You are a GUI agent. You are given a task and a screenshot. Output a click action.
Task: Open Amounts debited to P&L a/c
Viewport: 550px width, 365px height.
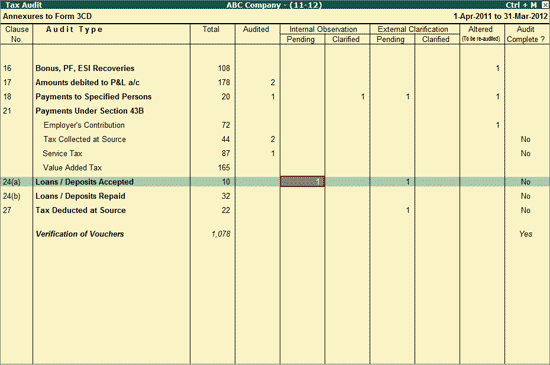(87, 83)
